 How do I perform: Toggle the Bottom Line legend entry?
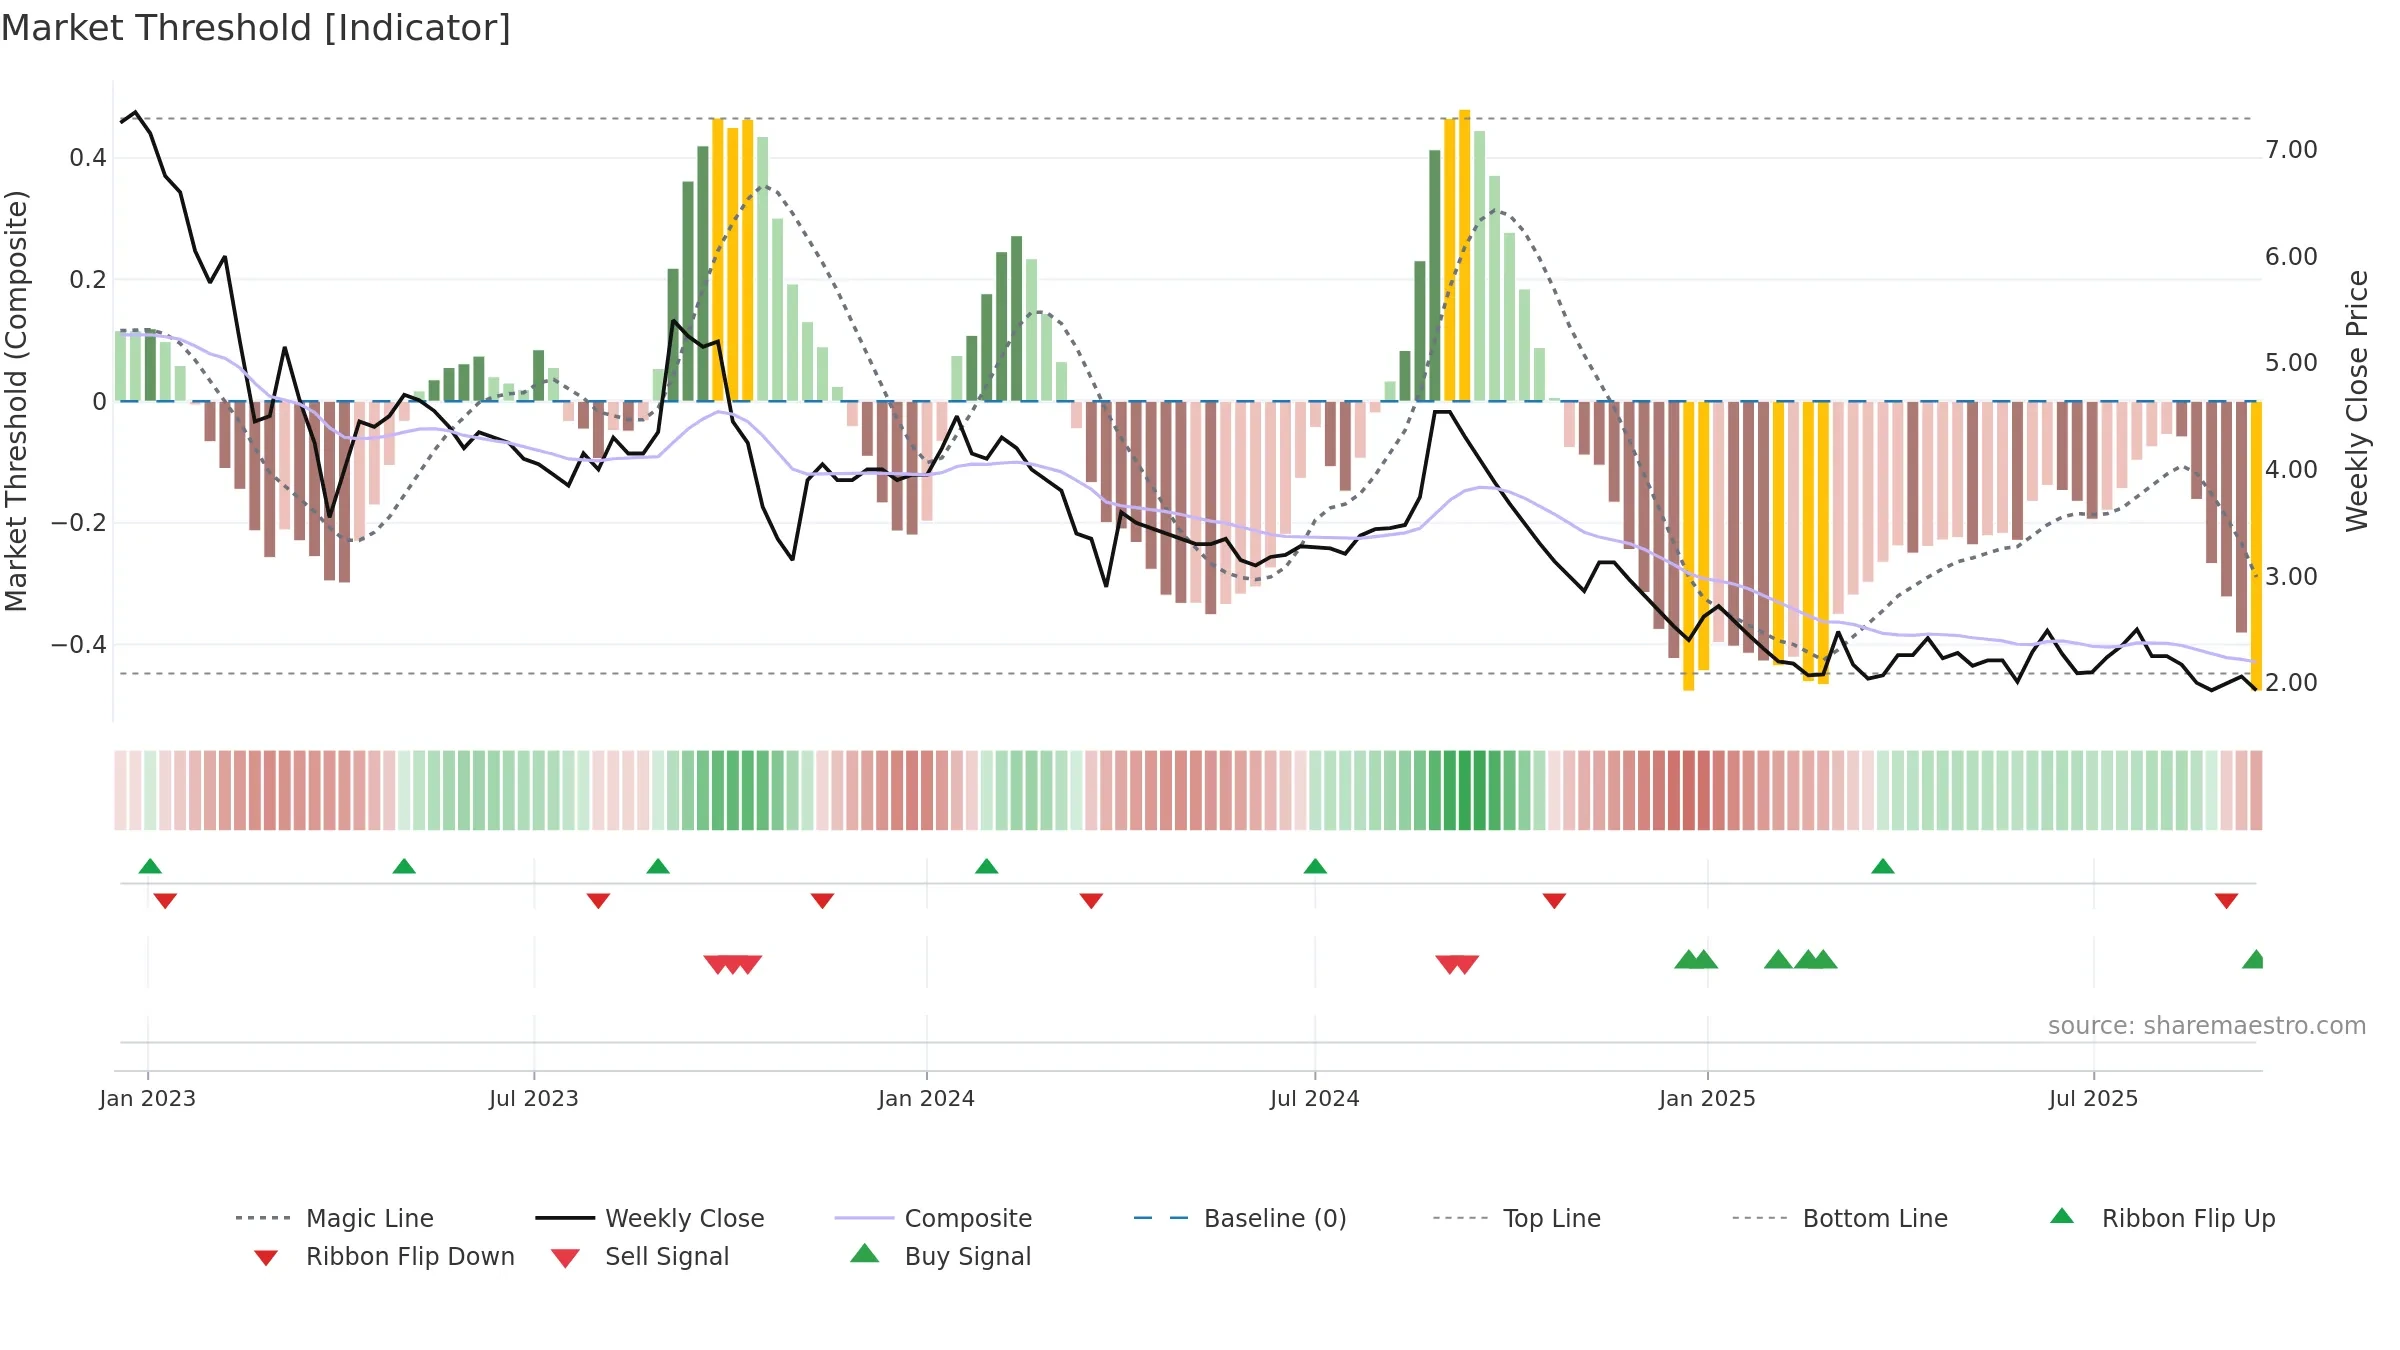[1840, 1218]
